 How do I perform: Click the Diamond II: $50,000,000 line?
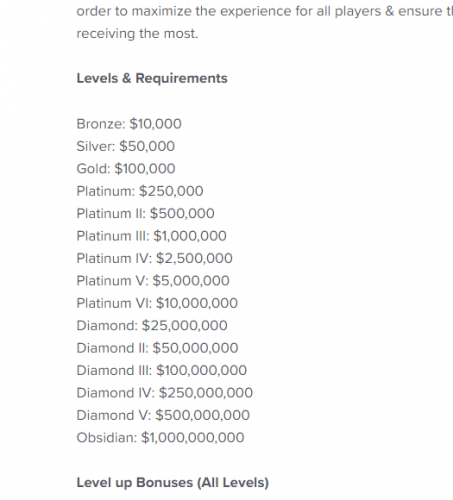[x=157, y=348]
